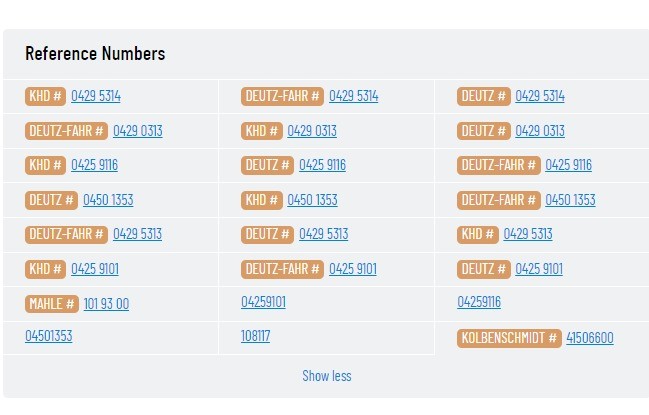Screen dimensions: 649x415
Task: Click the unlabeled 04259101 reference link
Action: [263, 302]
